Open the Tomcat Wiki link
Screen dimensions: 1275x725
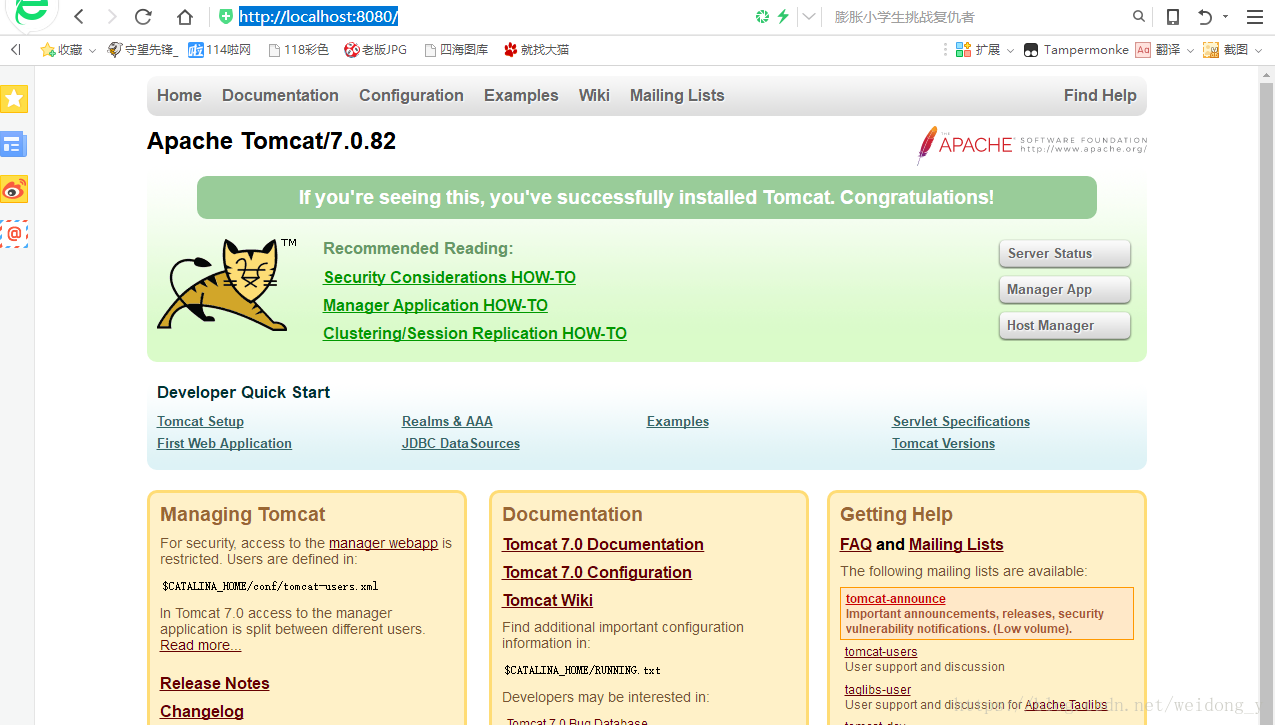point(548,600)
